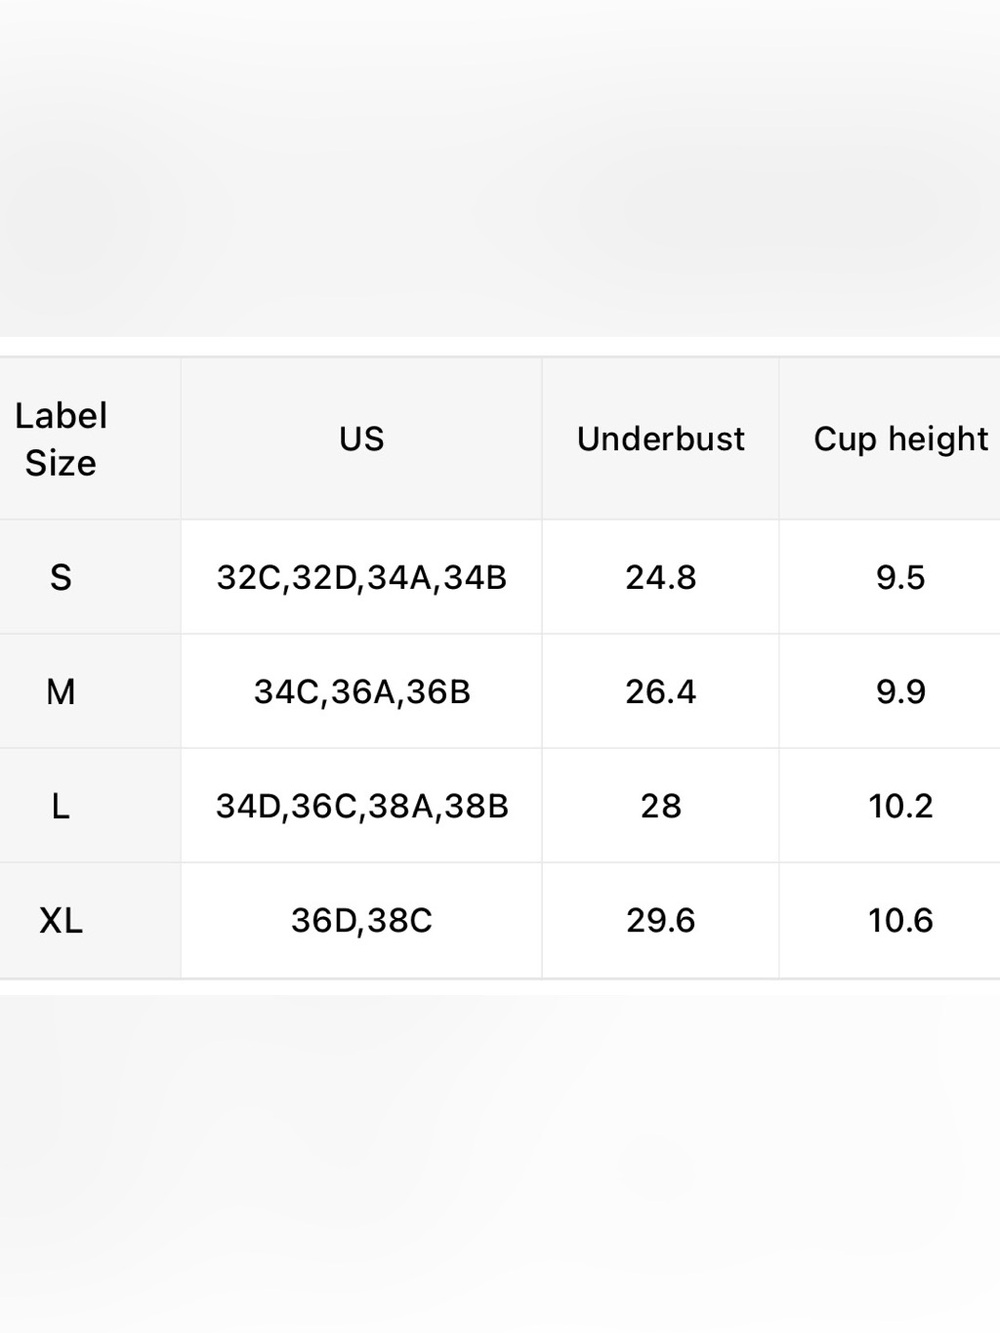Click the 29.6 underbust value
Screen dimensions: 1000x1333
(660, 920)
